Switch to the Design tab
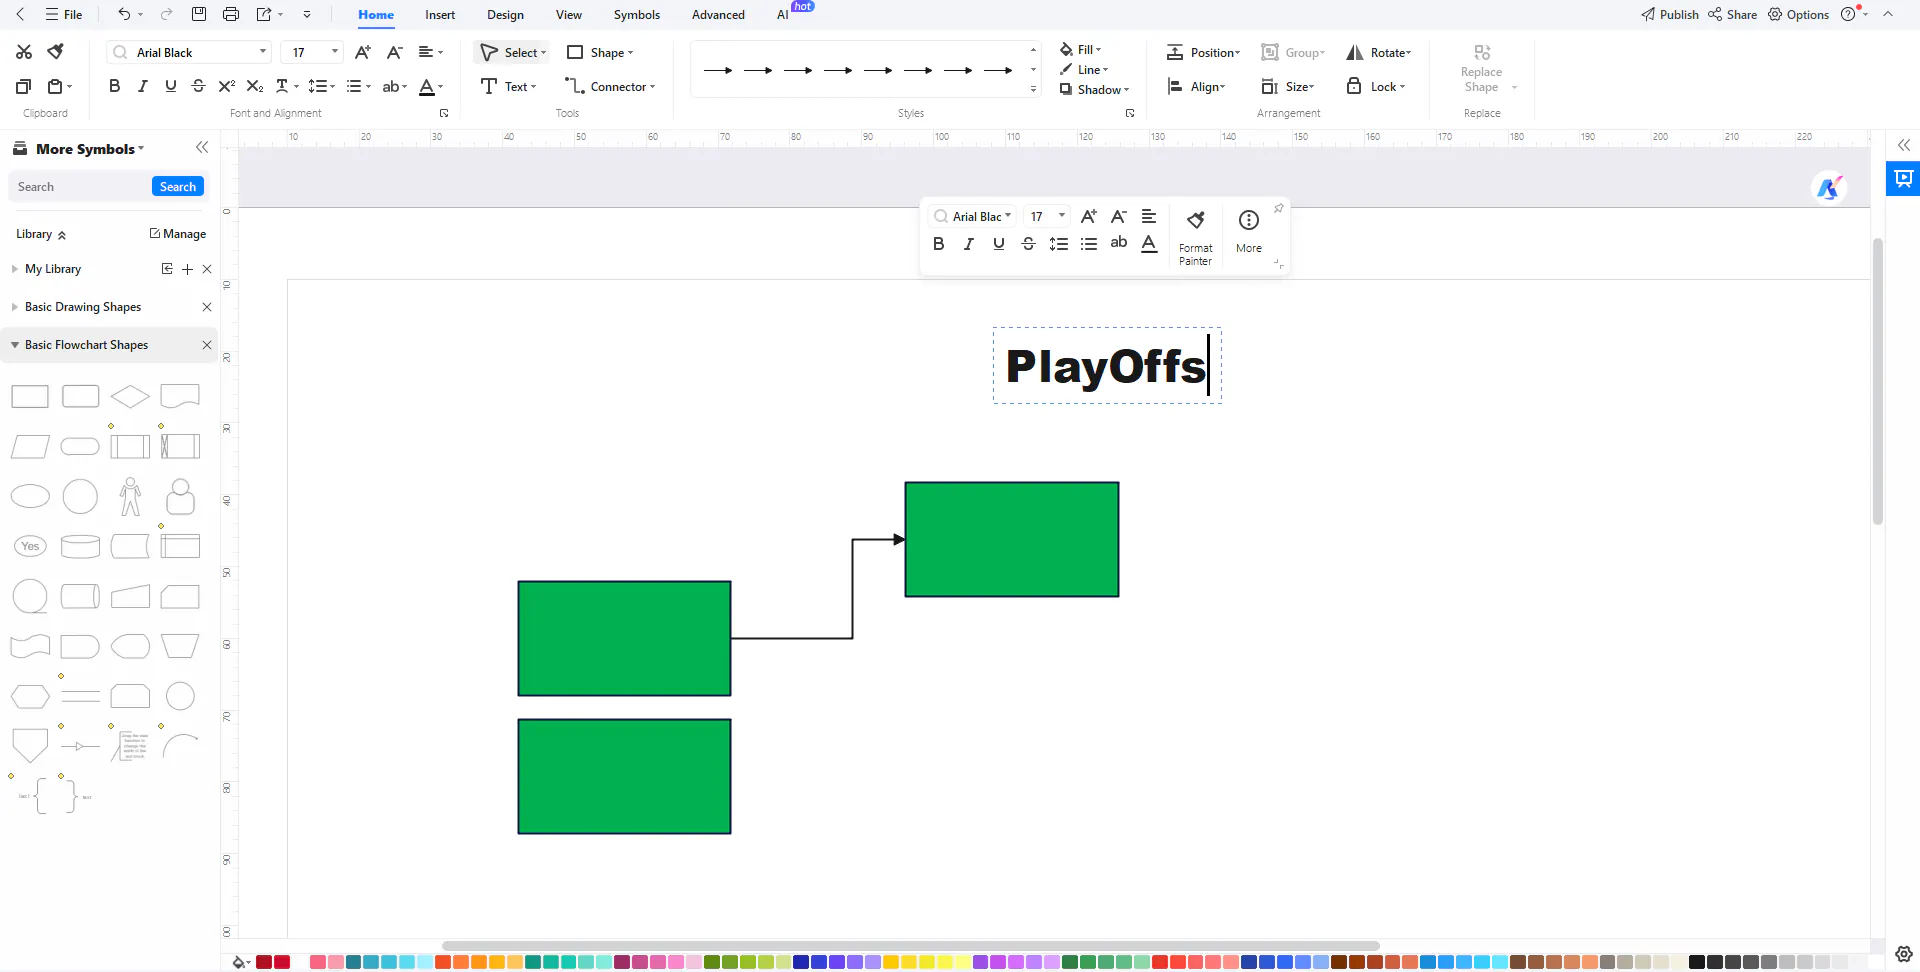 pyautogui.click(x=505, y=15)
